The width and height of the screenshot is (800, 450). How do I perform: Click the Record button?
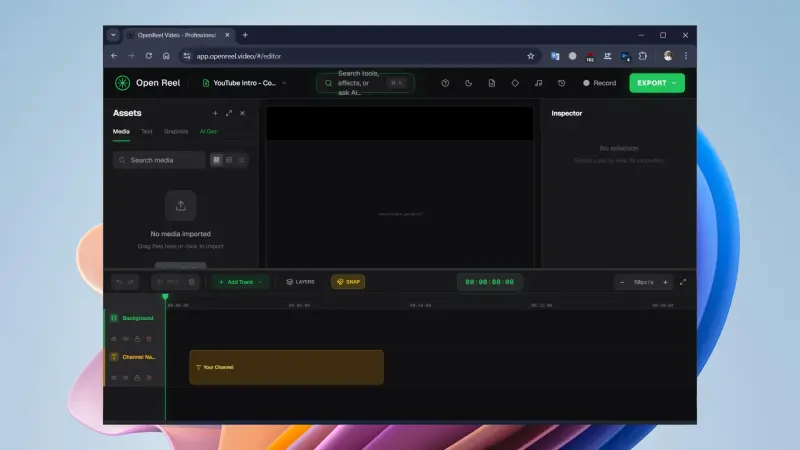599,83
